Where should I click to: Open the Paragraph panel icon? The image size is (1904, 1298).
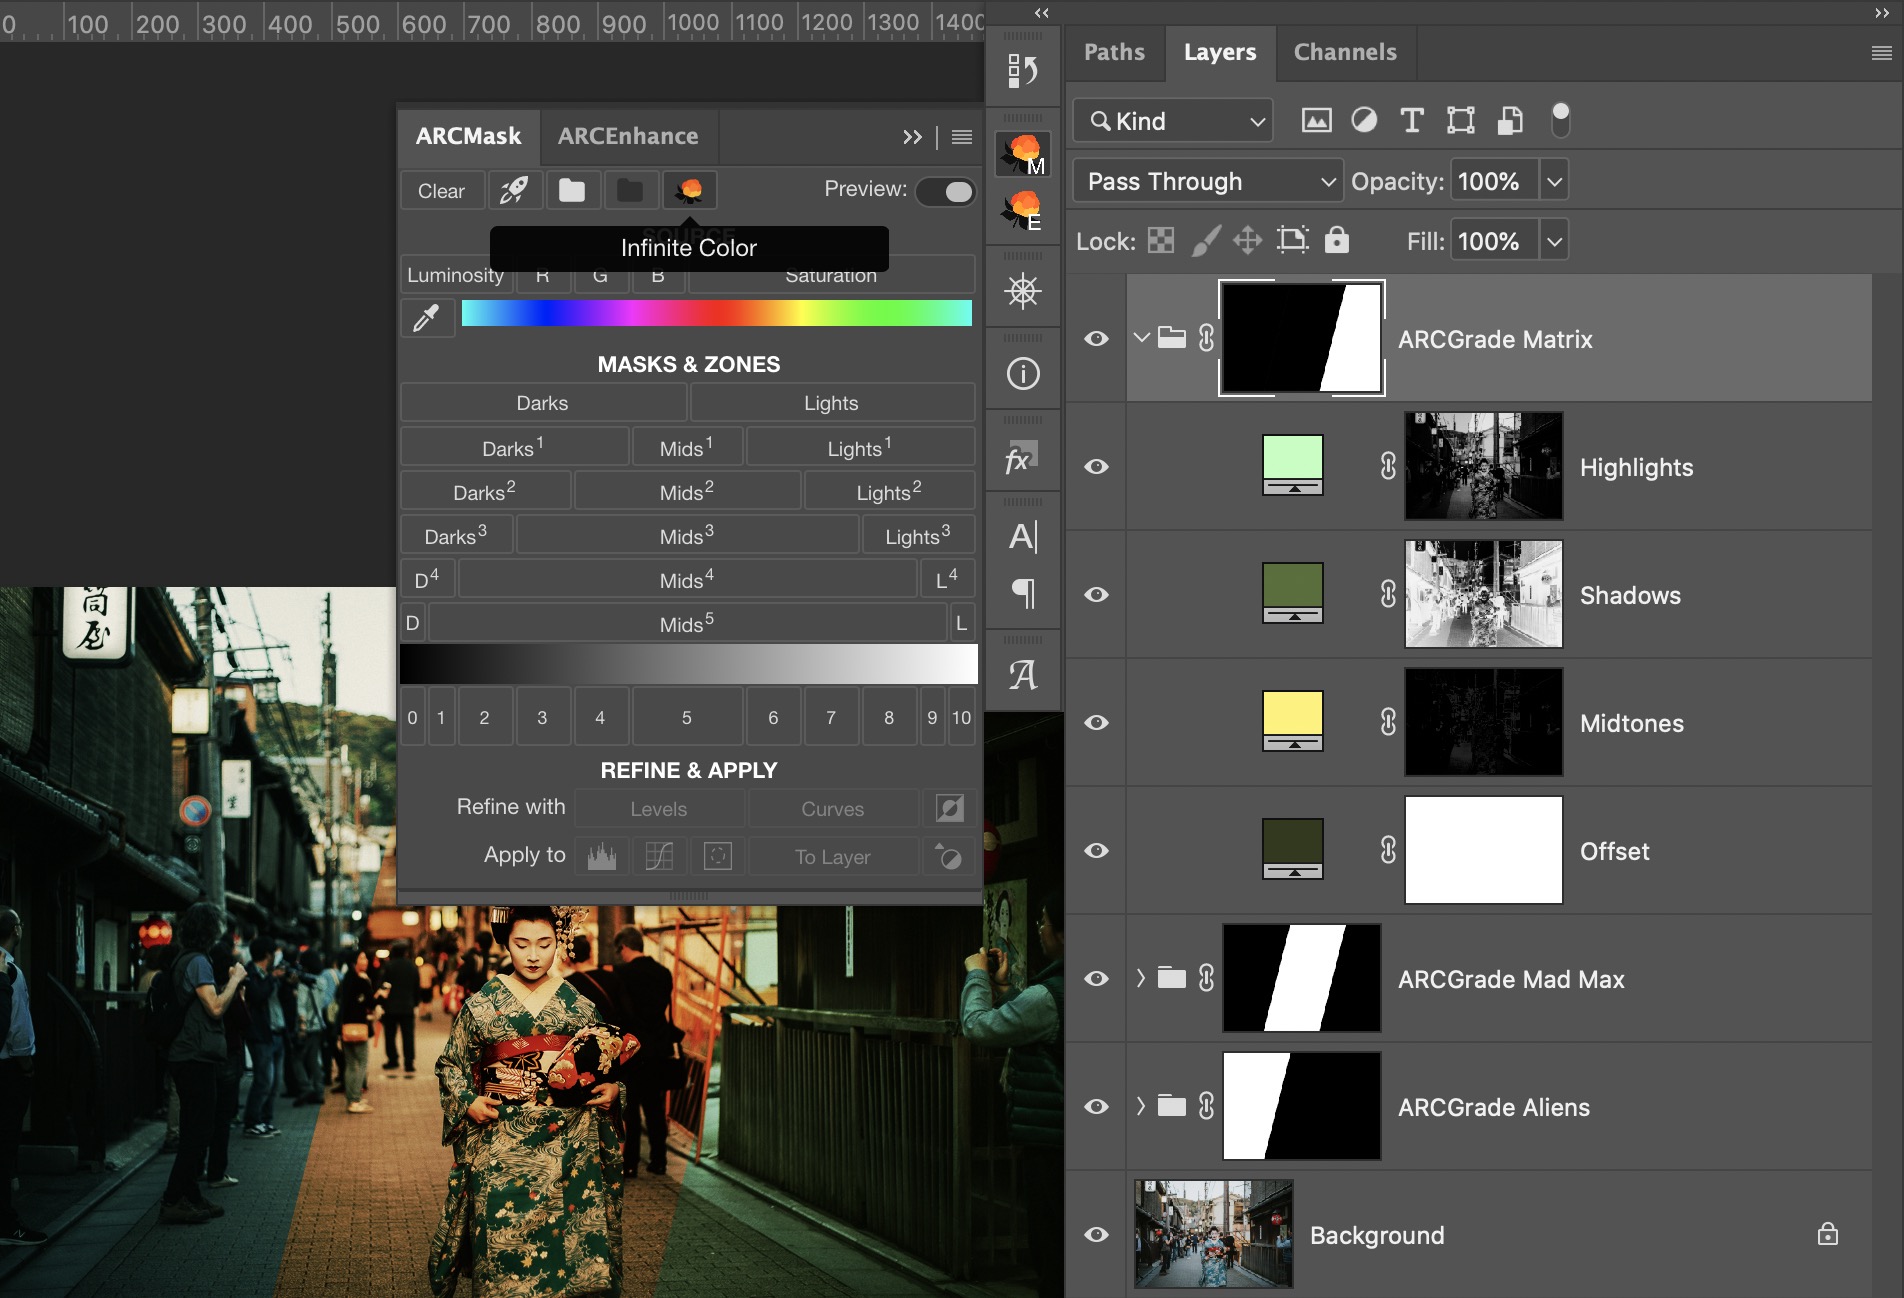coord(1024,593)
